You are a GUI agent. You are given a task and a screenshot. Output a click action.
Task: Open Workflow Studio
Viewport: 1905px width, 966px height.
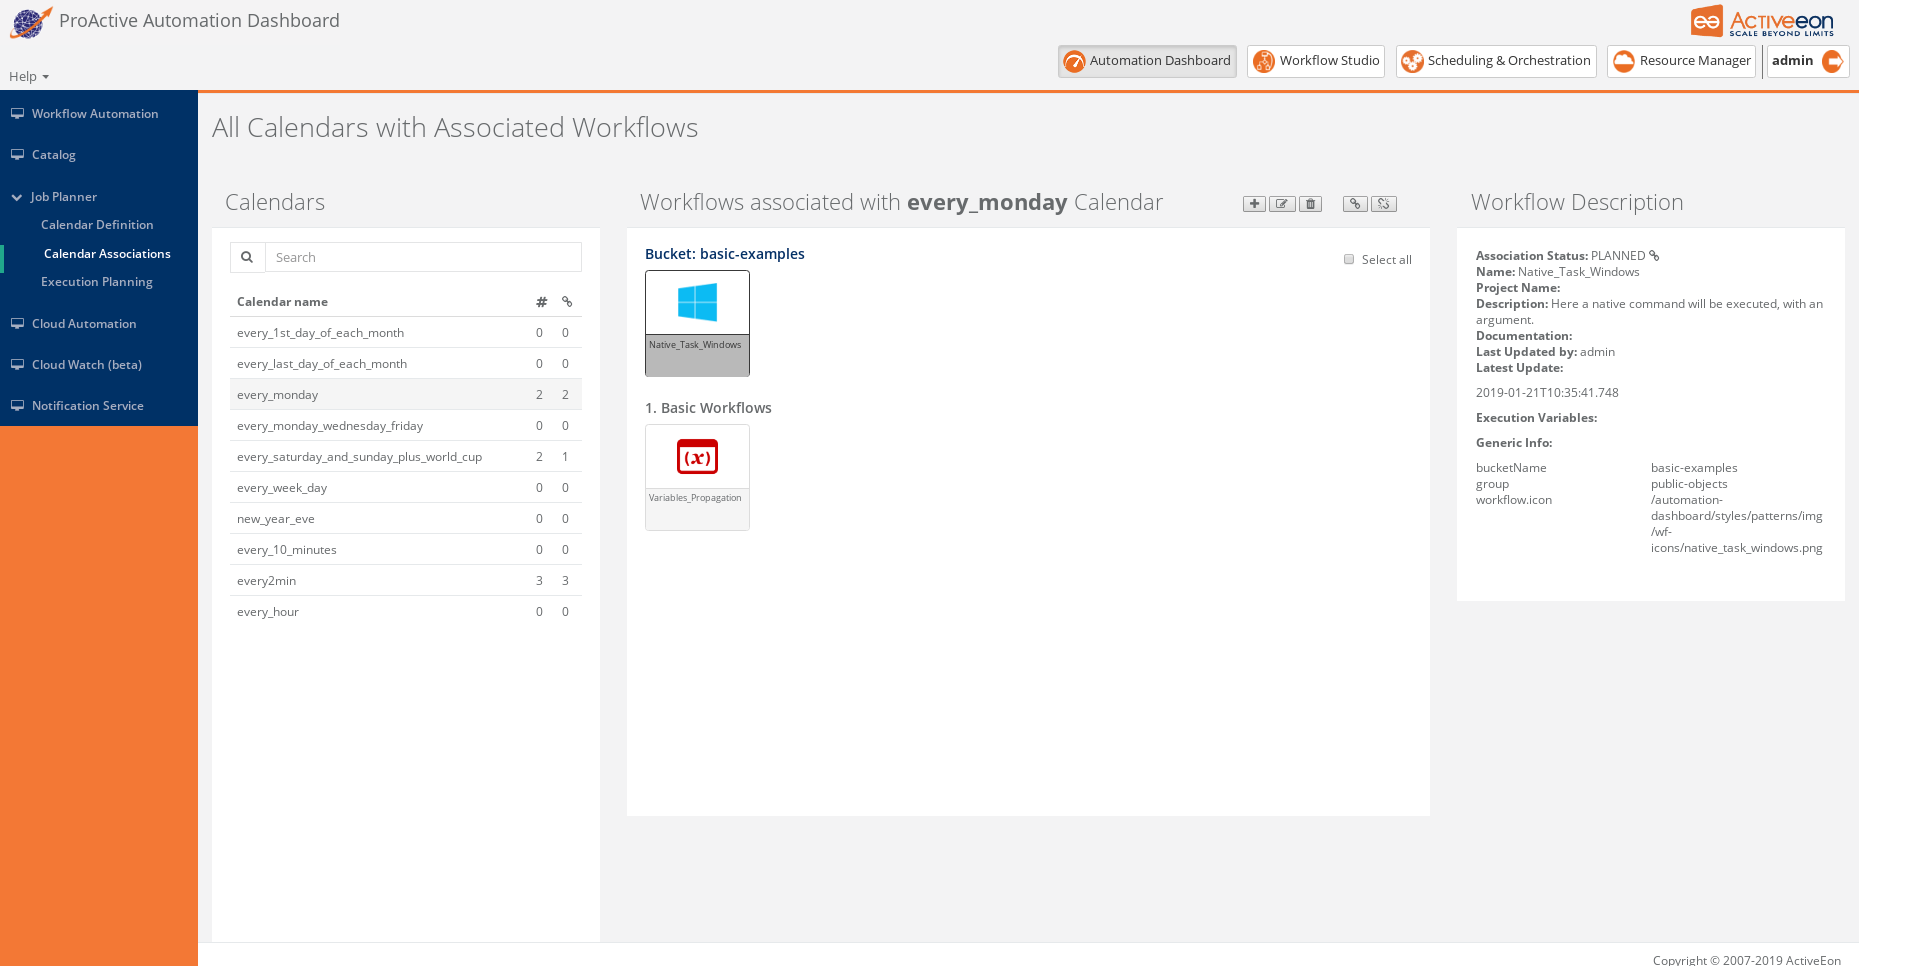point(1316,61)
